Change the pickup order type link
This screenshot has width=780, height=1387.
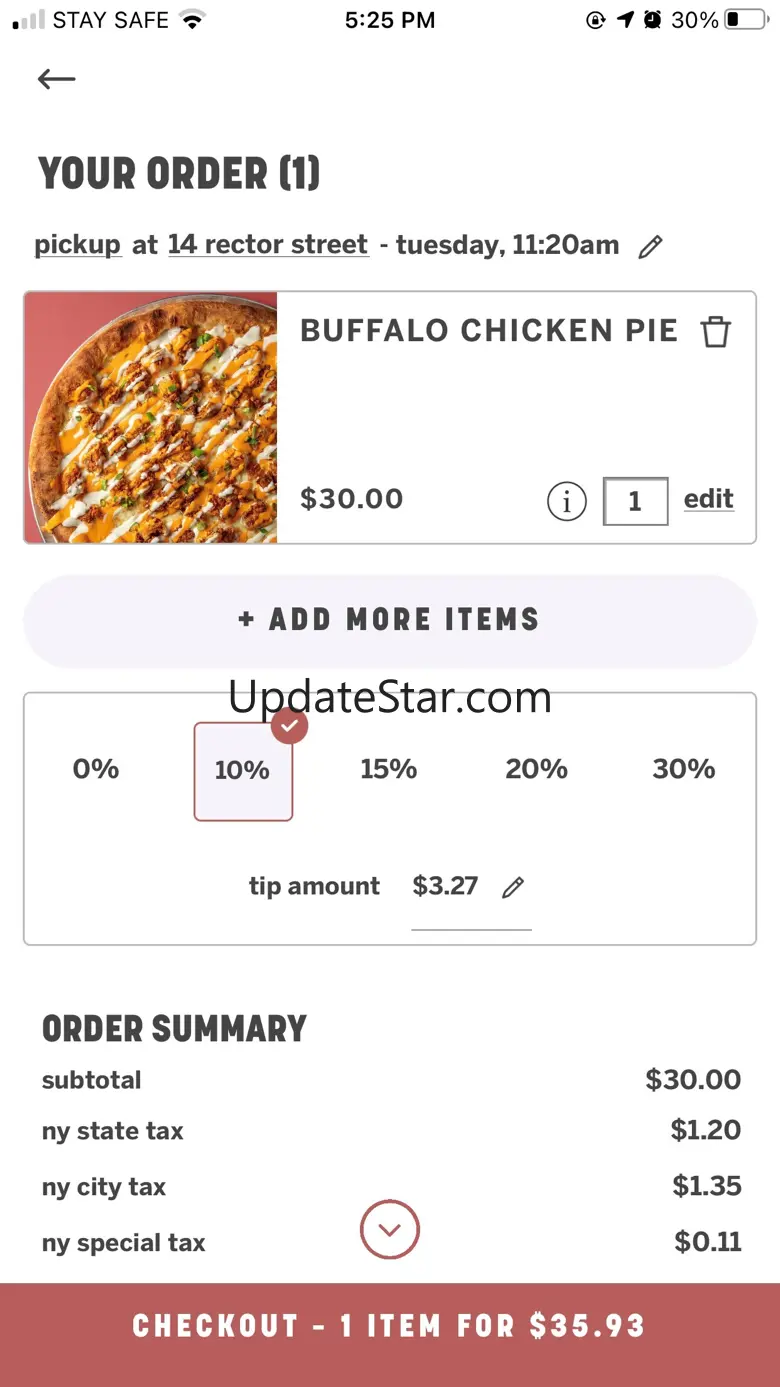(x=78, y=245)
